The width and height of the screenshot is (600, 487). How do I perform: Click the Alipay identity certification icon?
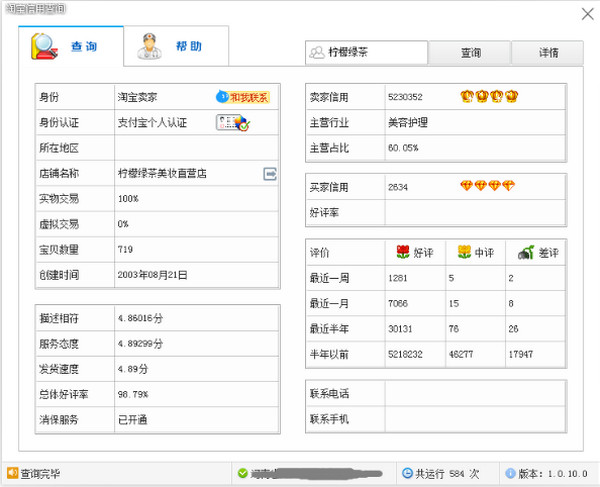233,123
